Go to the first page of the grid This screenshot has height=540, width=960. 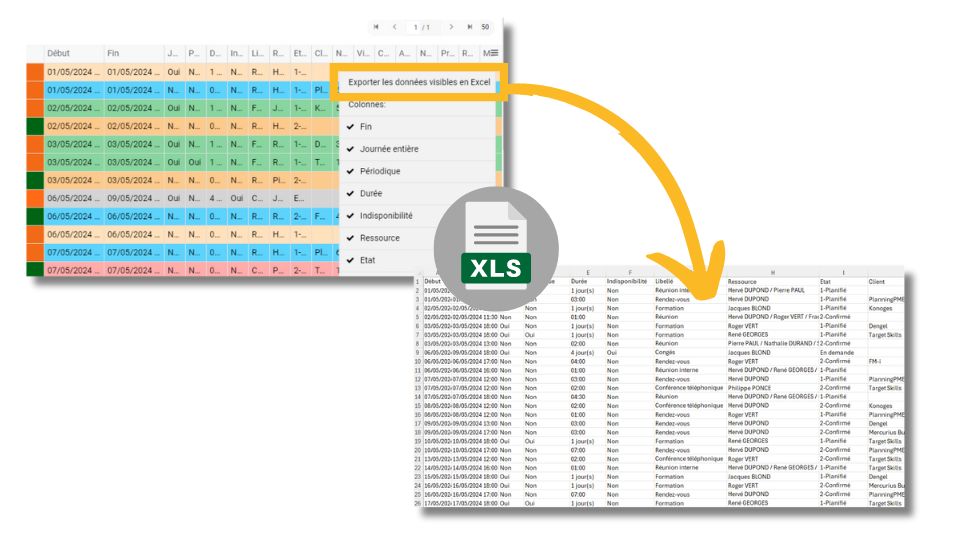point(376,27)
